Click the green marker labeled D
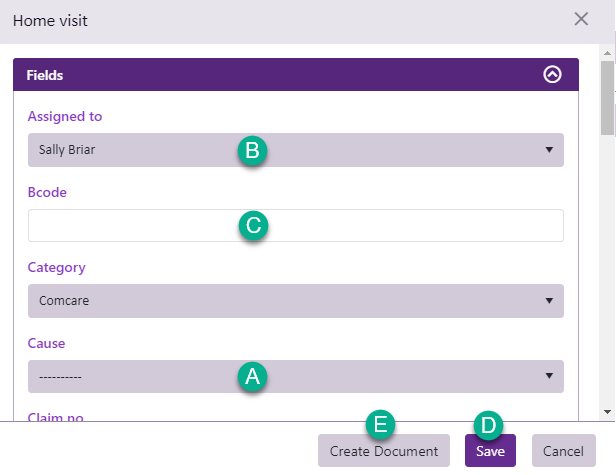 coord(487,425)
